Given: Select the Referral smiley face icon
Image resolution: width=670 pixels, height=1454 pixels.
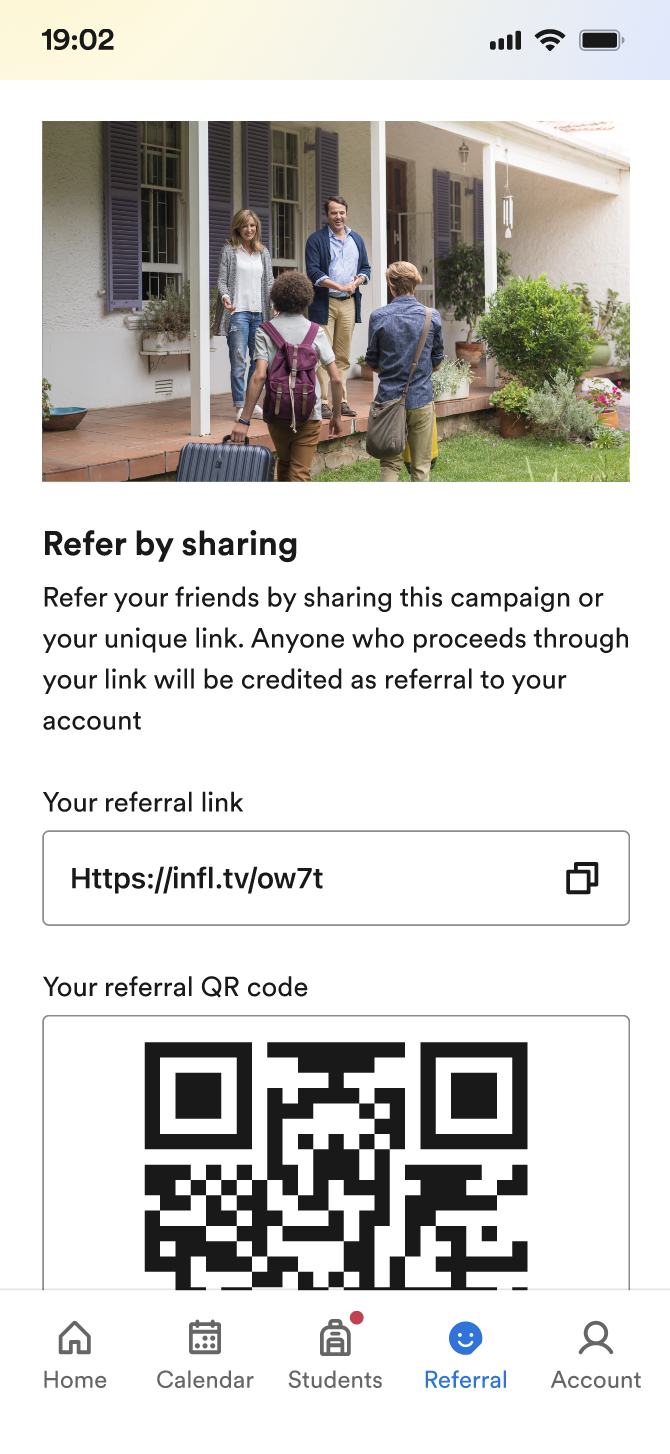Looking at the screenshot, I should 466,1337.
